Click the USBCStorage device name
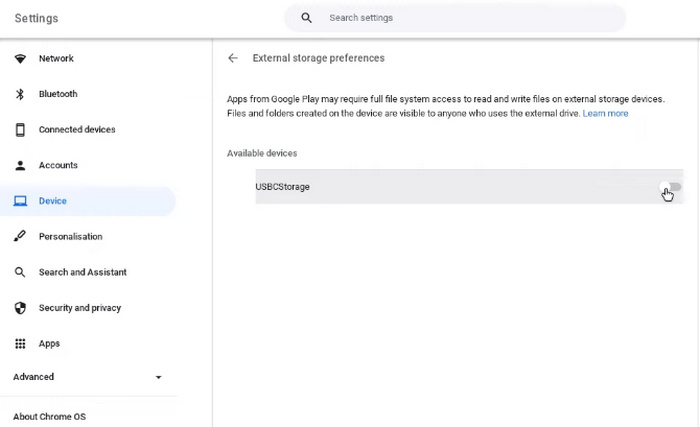The width and height of the screenshot is (700, 427). point(283,187)
